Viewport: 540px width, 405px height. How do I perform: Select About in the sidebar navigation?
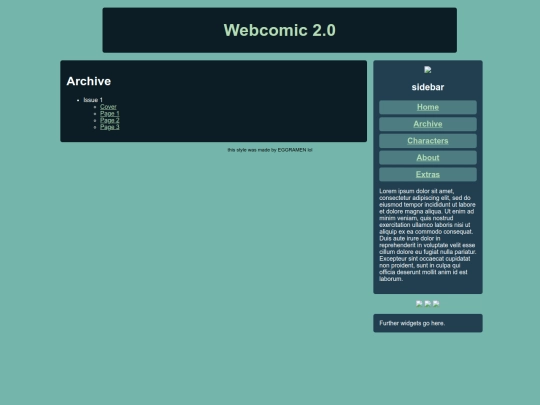(428, 158)
